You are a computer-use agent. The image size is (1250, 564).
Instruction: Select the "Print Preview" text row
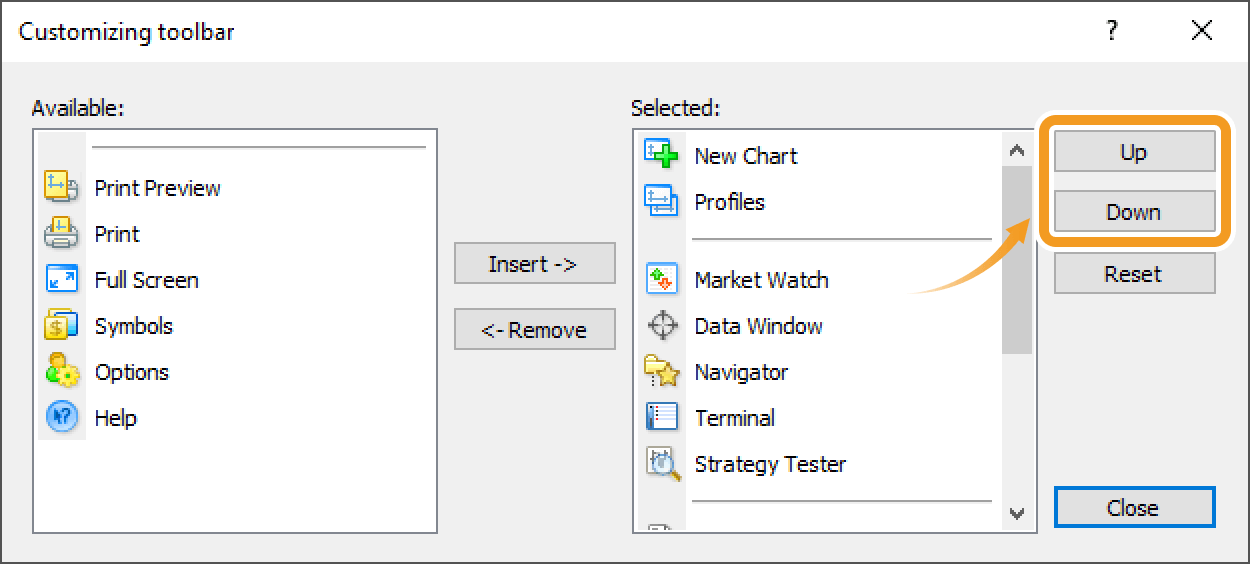(x=157, y=188)
